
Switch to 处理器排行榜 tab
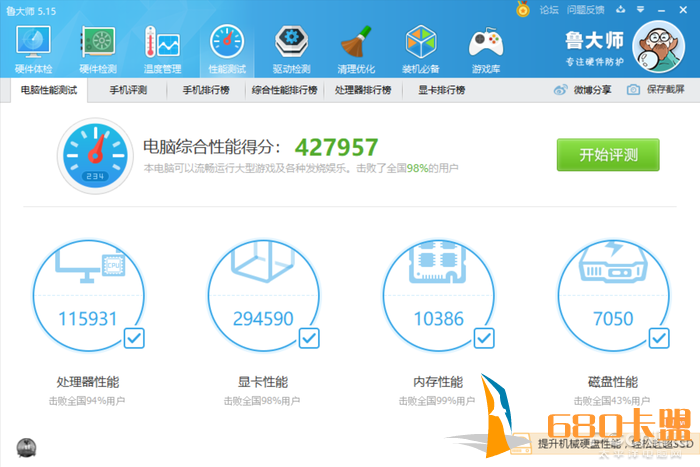pyautogui.click(x=363, y=90)
